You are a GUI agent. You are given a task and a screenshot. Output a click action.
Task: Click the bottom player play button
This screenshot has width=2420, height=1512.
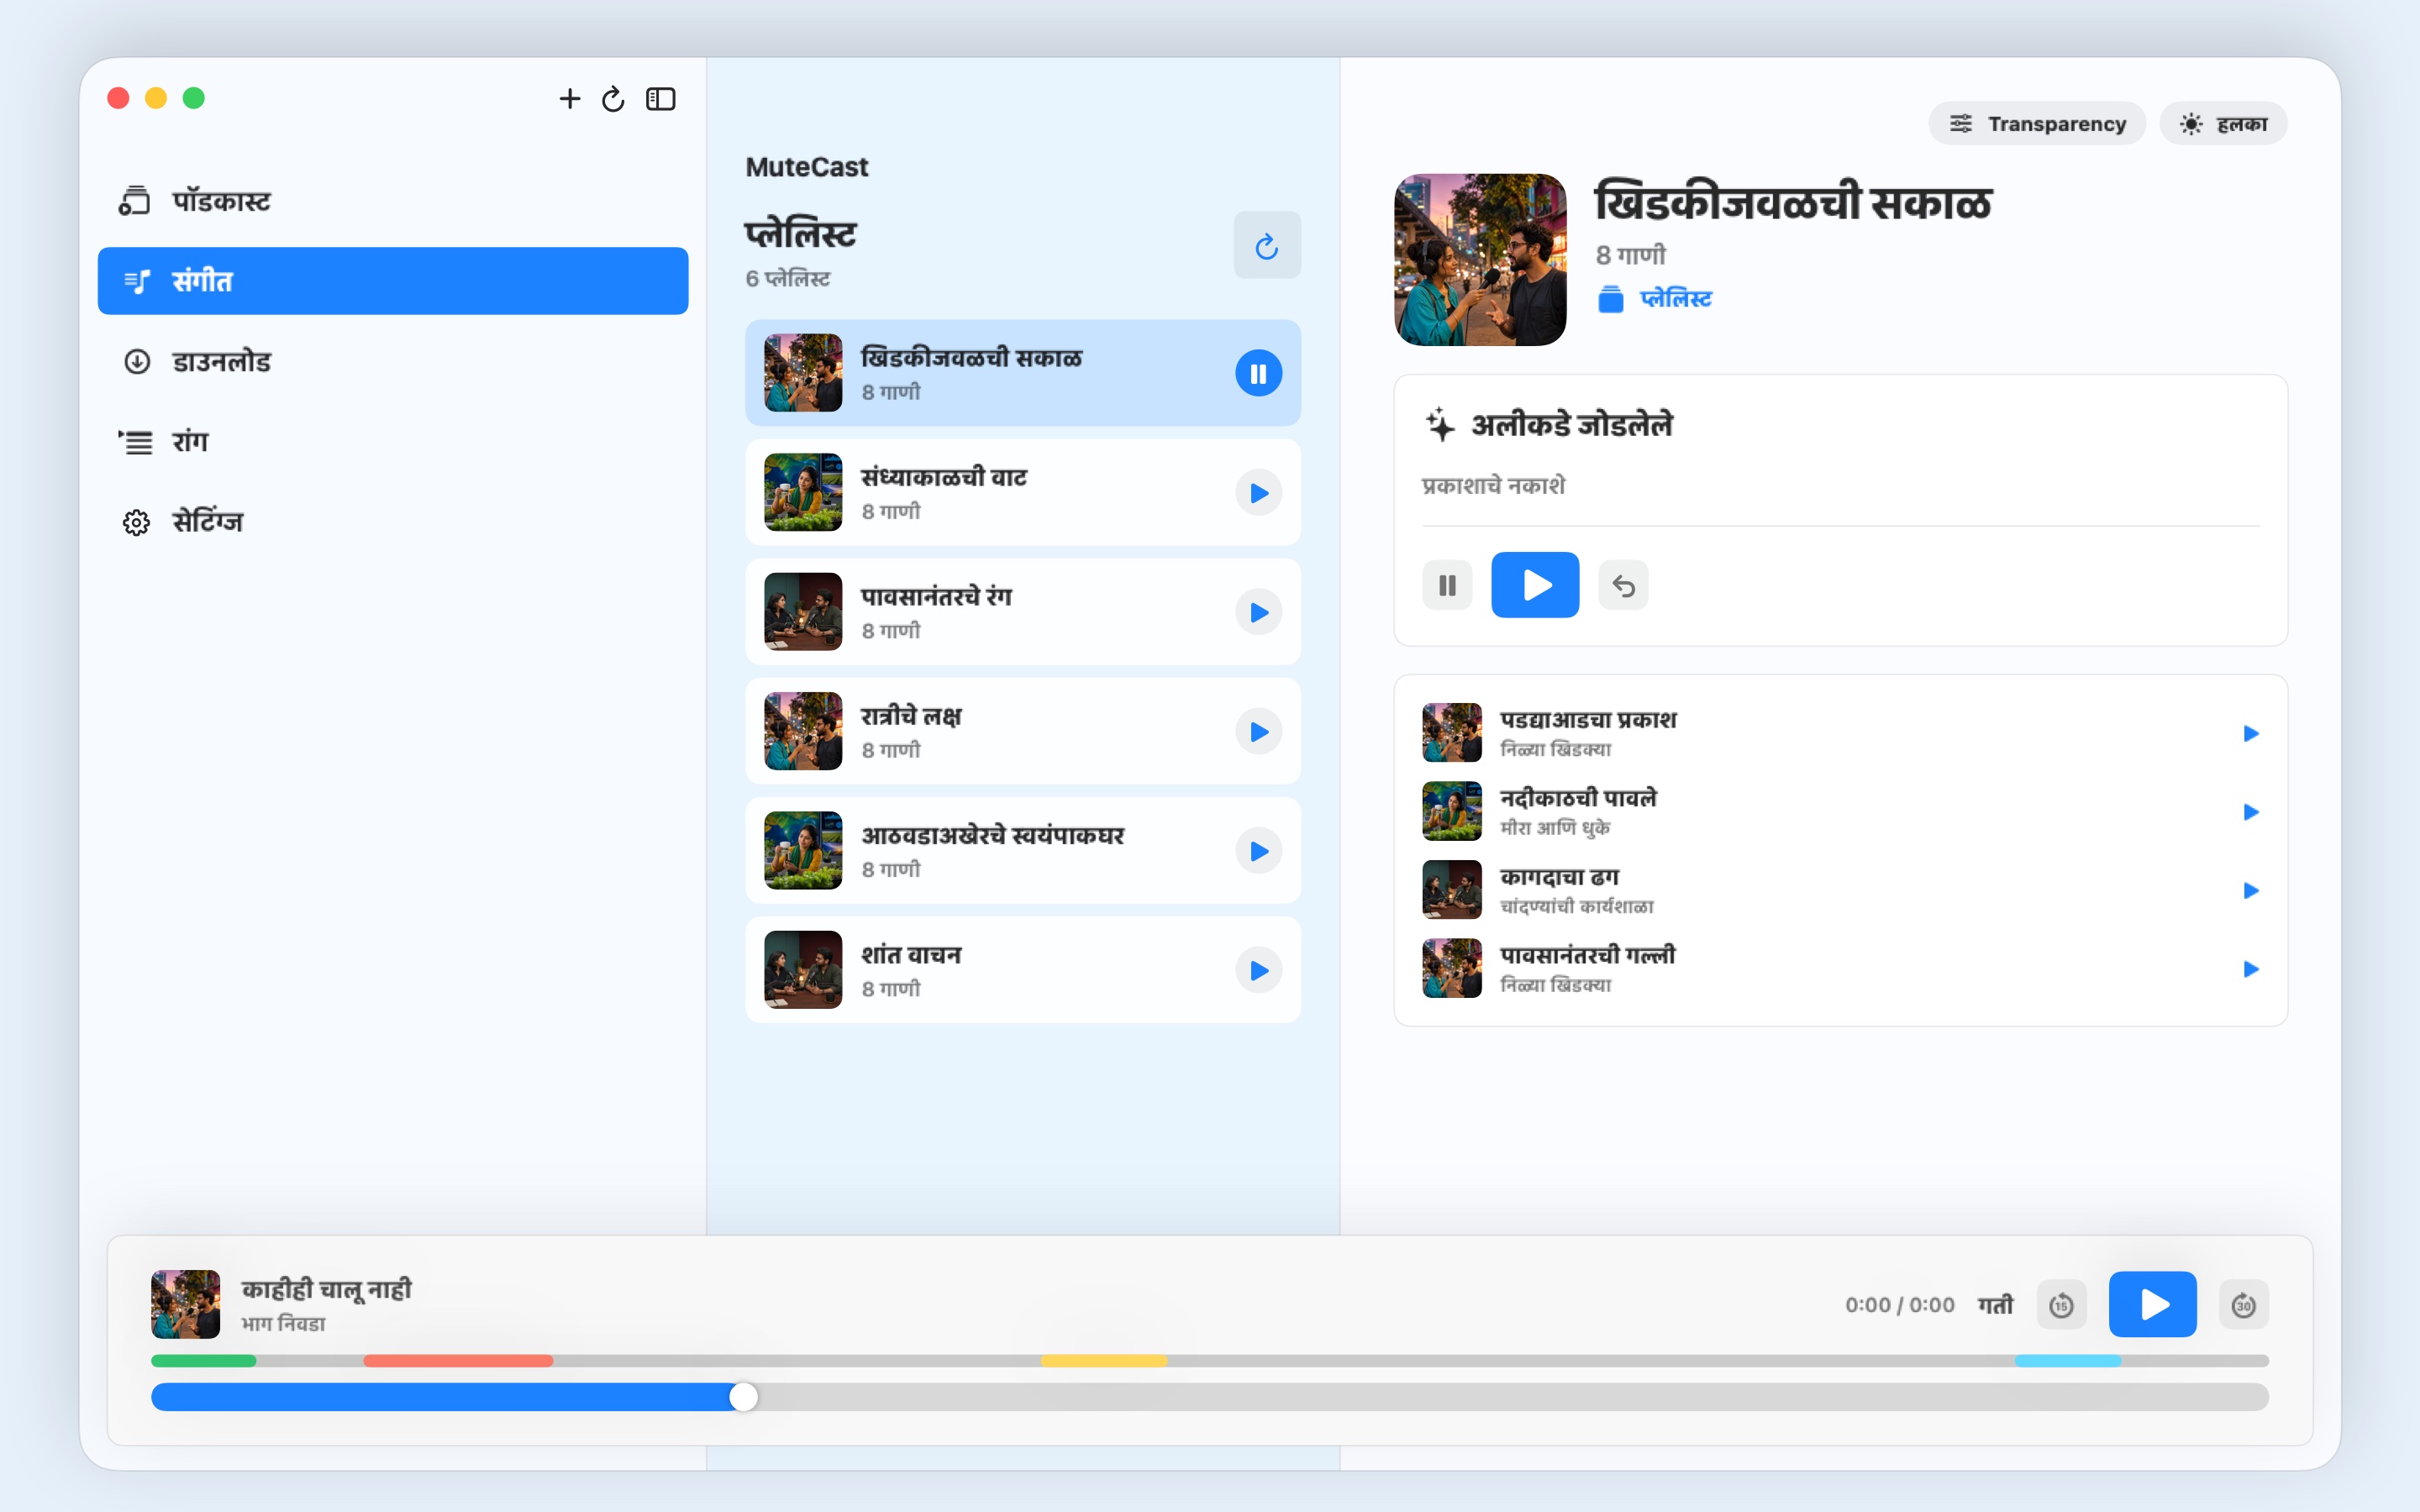pyautogui.click(x=2152, y=1305)
